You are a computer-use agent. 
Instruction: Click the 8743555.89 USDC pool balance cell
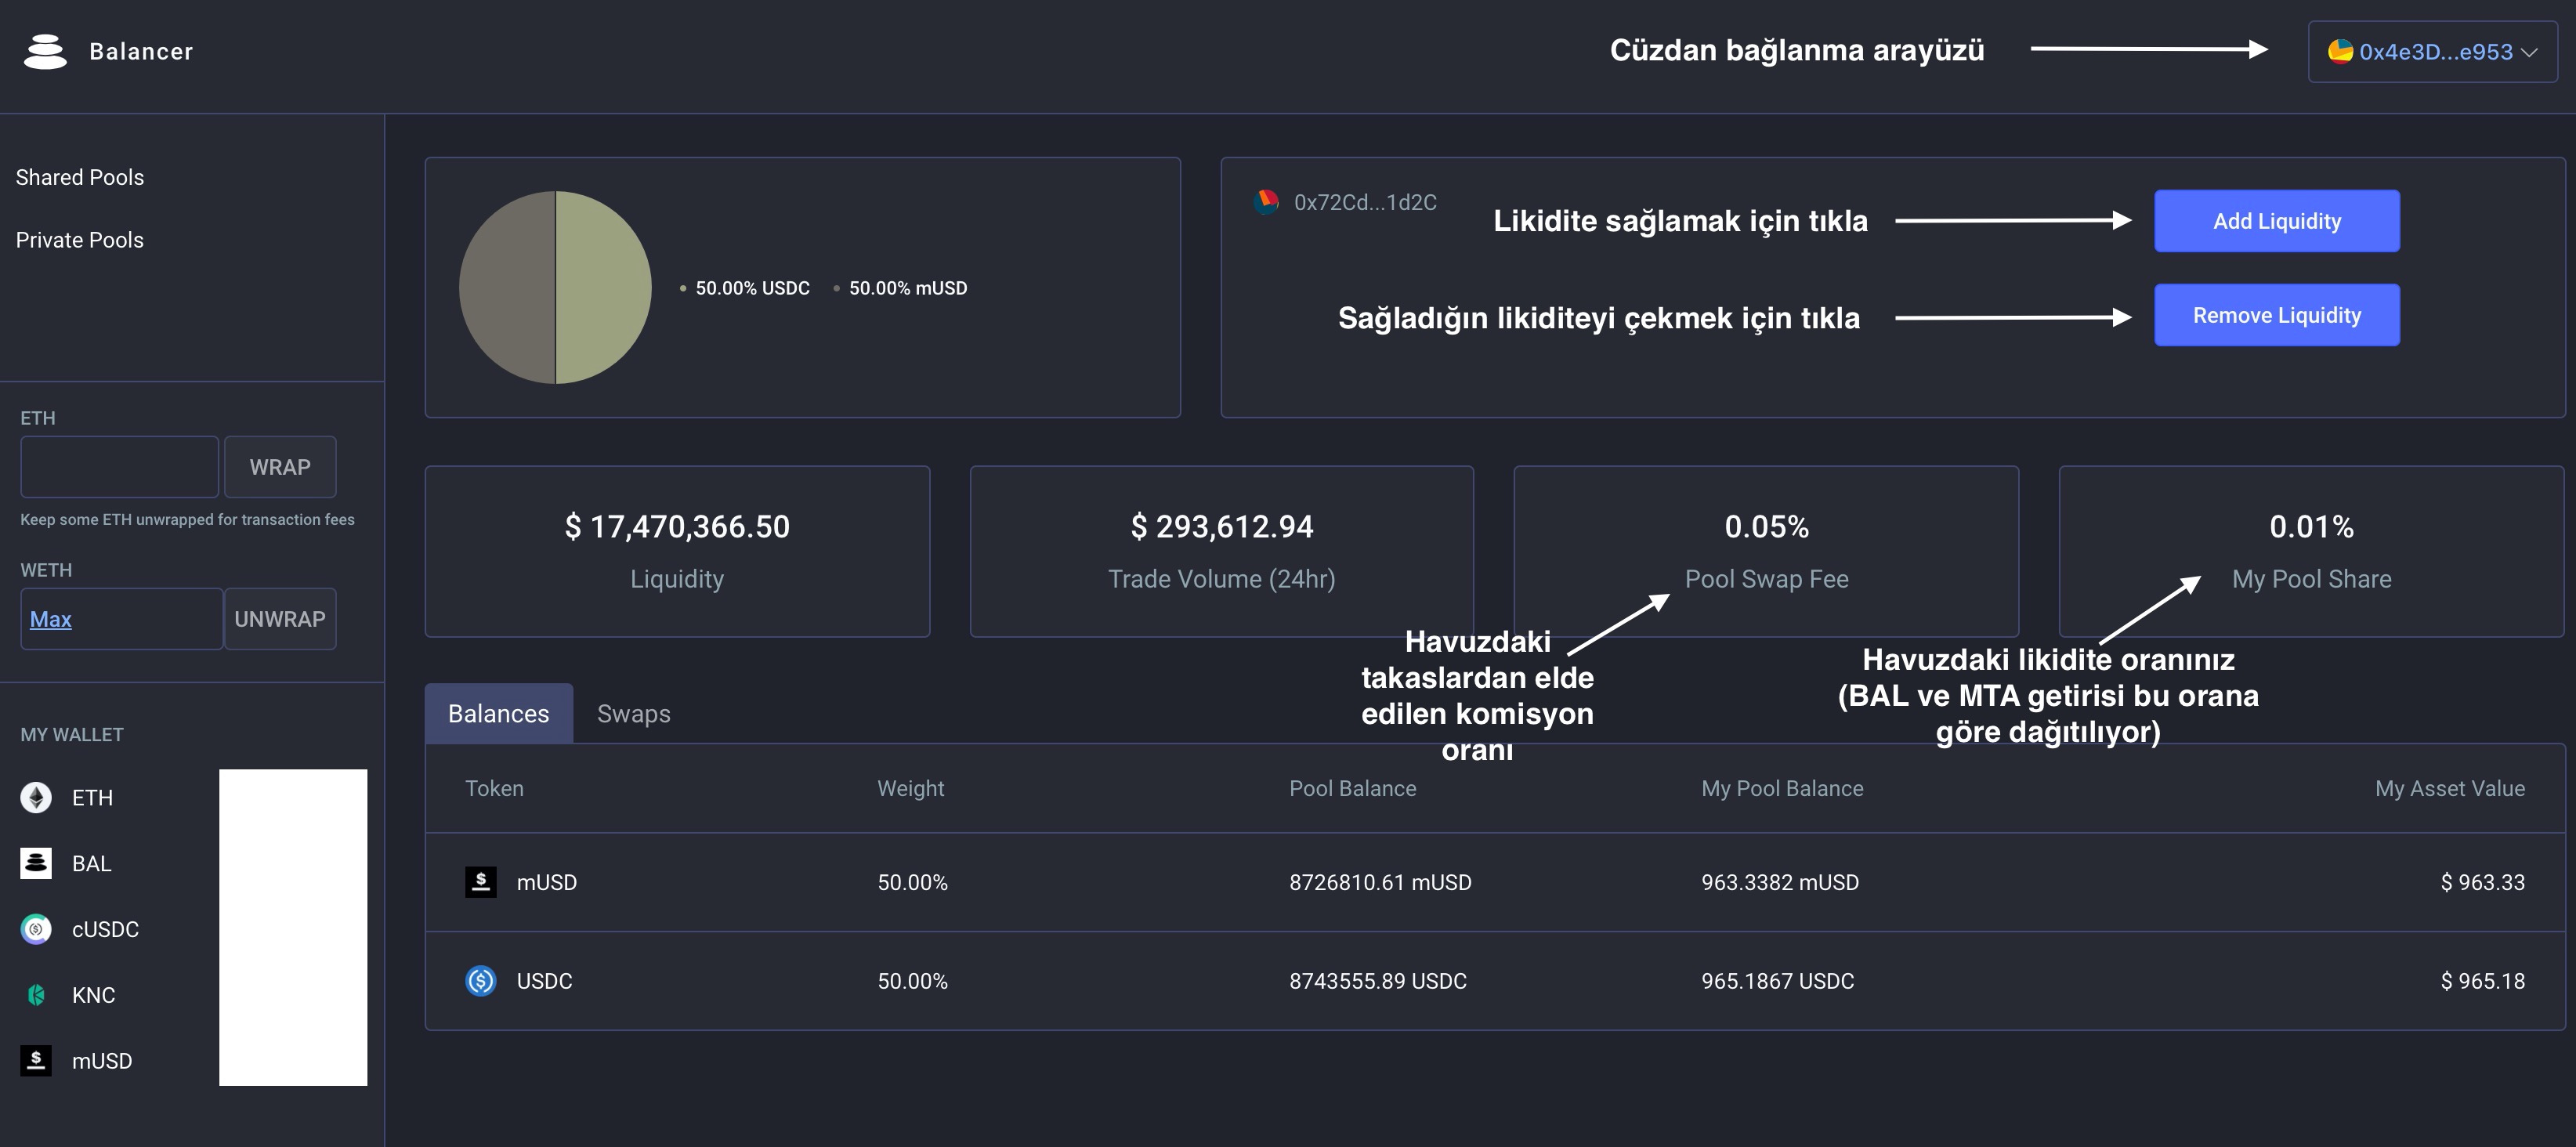(1378, 980)
